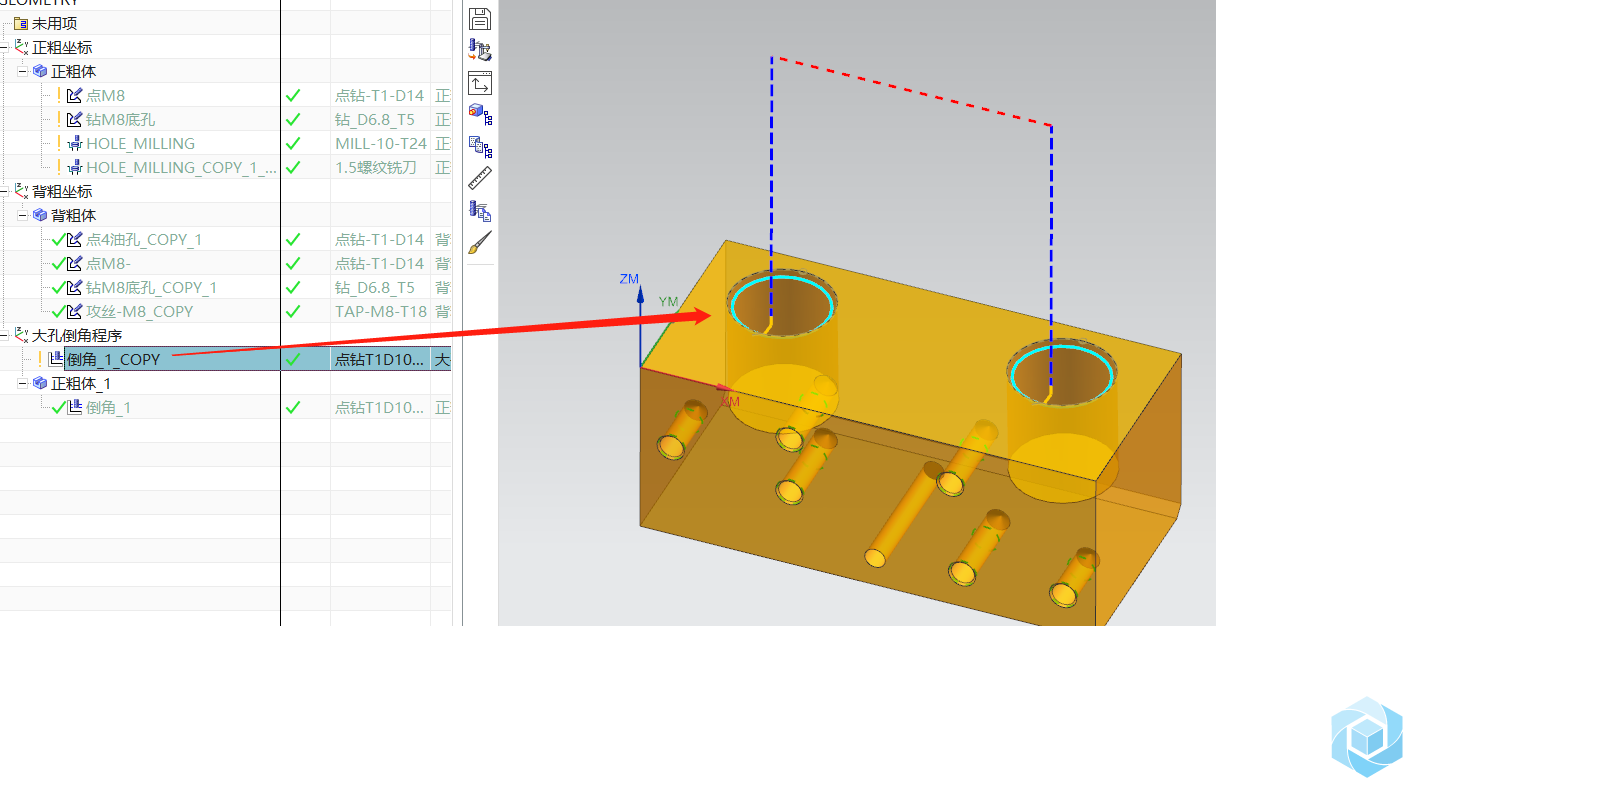Select the HOLE_MILLING_COPY_1 operation
1614x791 pixels.
pos(181,167)
